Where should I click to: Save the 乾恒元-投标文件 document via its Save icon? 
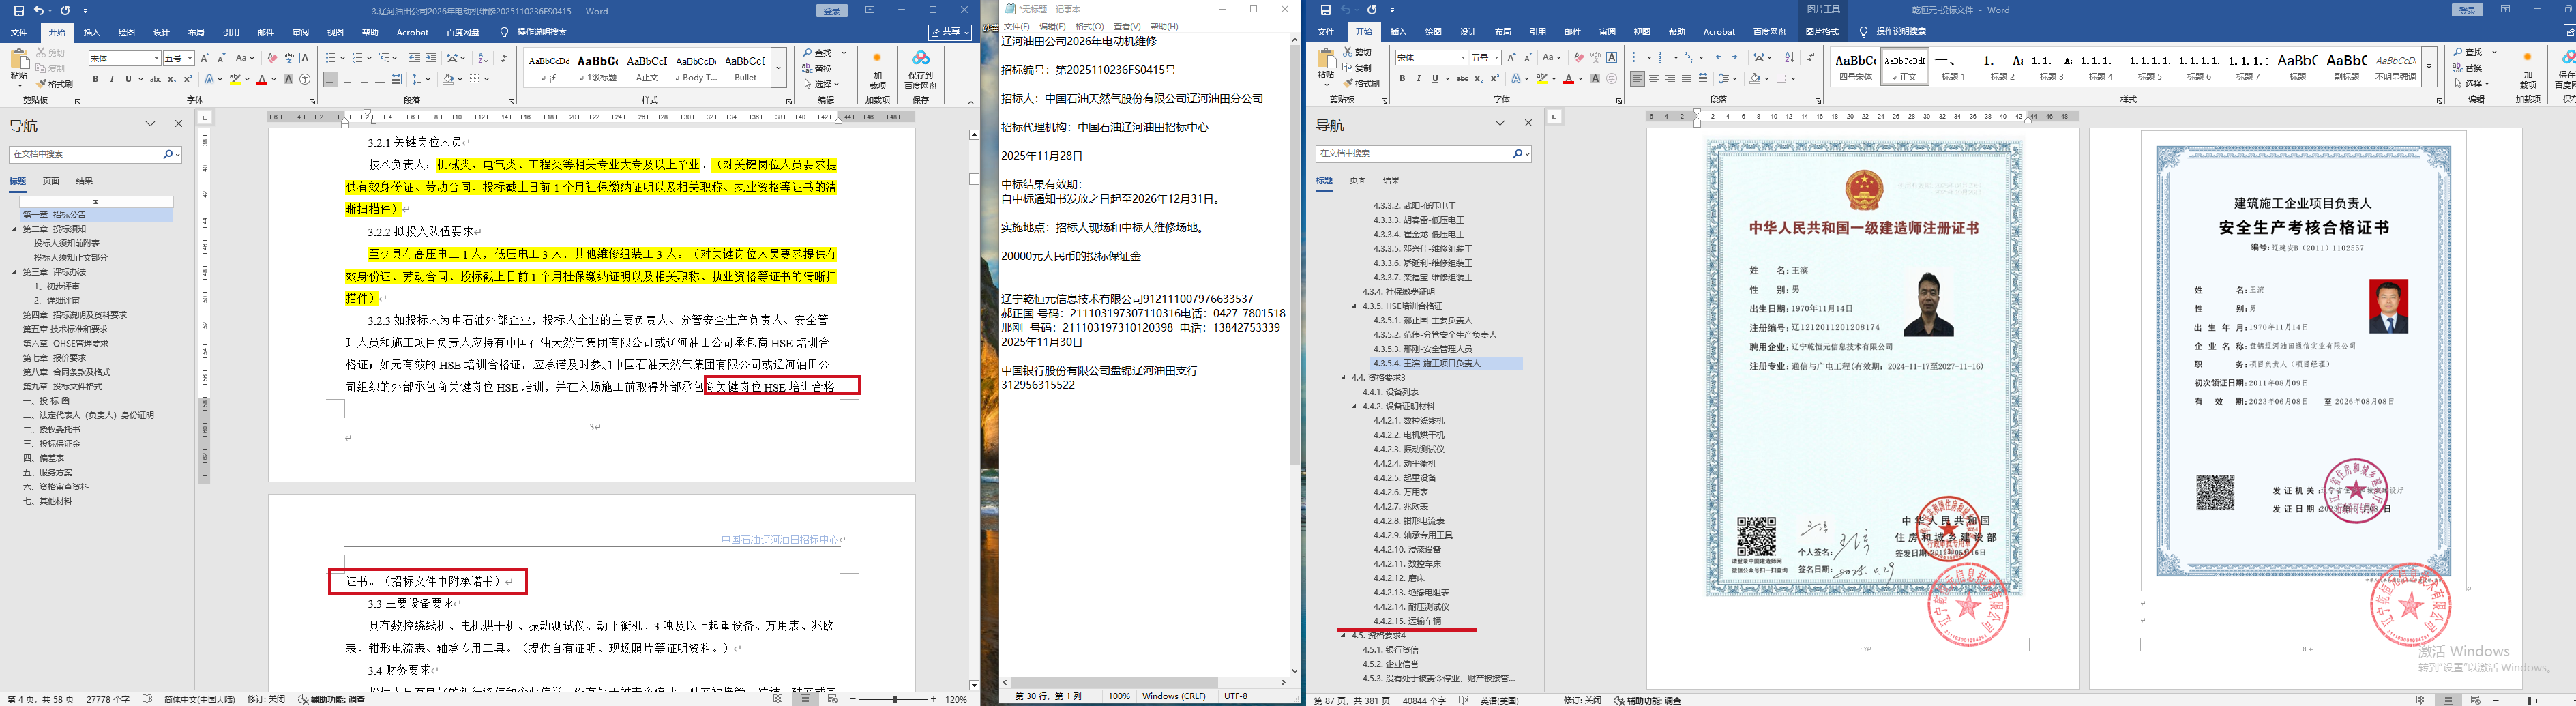point(1326,11)
